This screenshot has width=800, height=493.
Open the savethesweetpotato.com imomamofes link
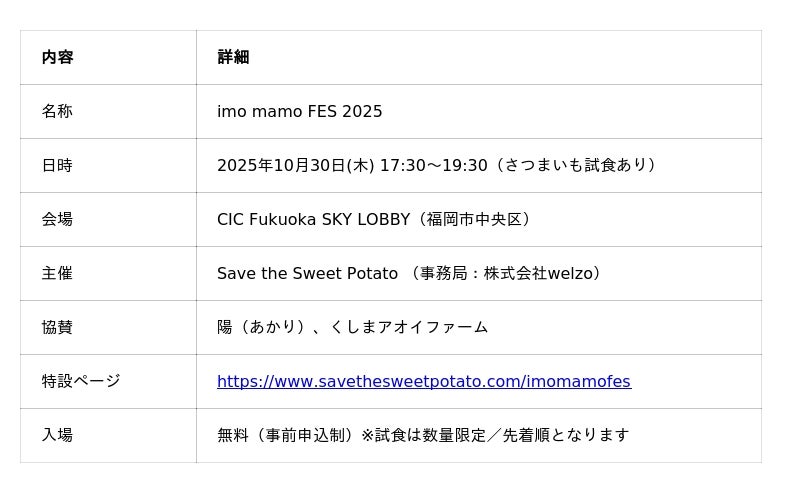pos(423,381)
